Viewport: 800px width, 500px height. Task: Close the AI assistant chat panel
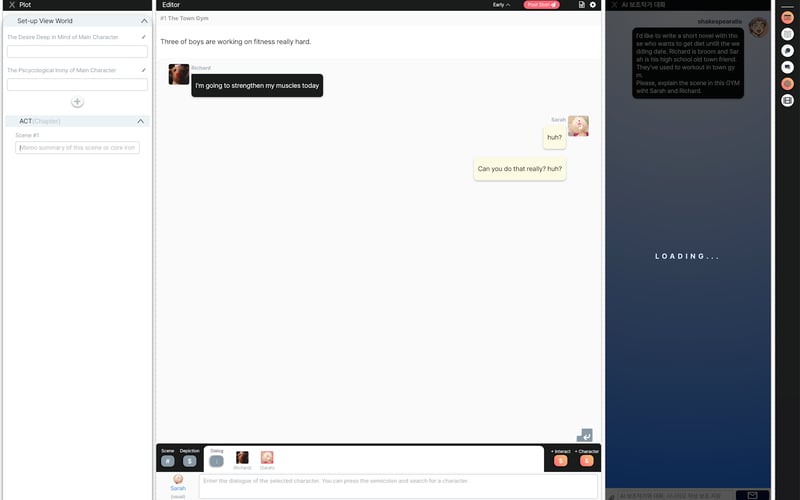click(614, 5)
